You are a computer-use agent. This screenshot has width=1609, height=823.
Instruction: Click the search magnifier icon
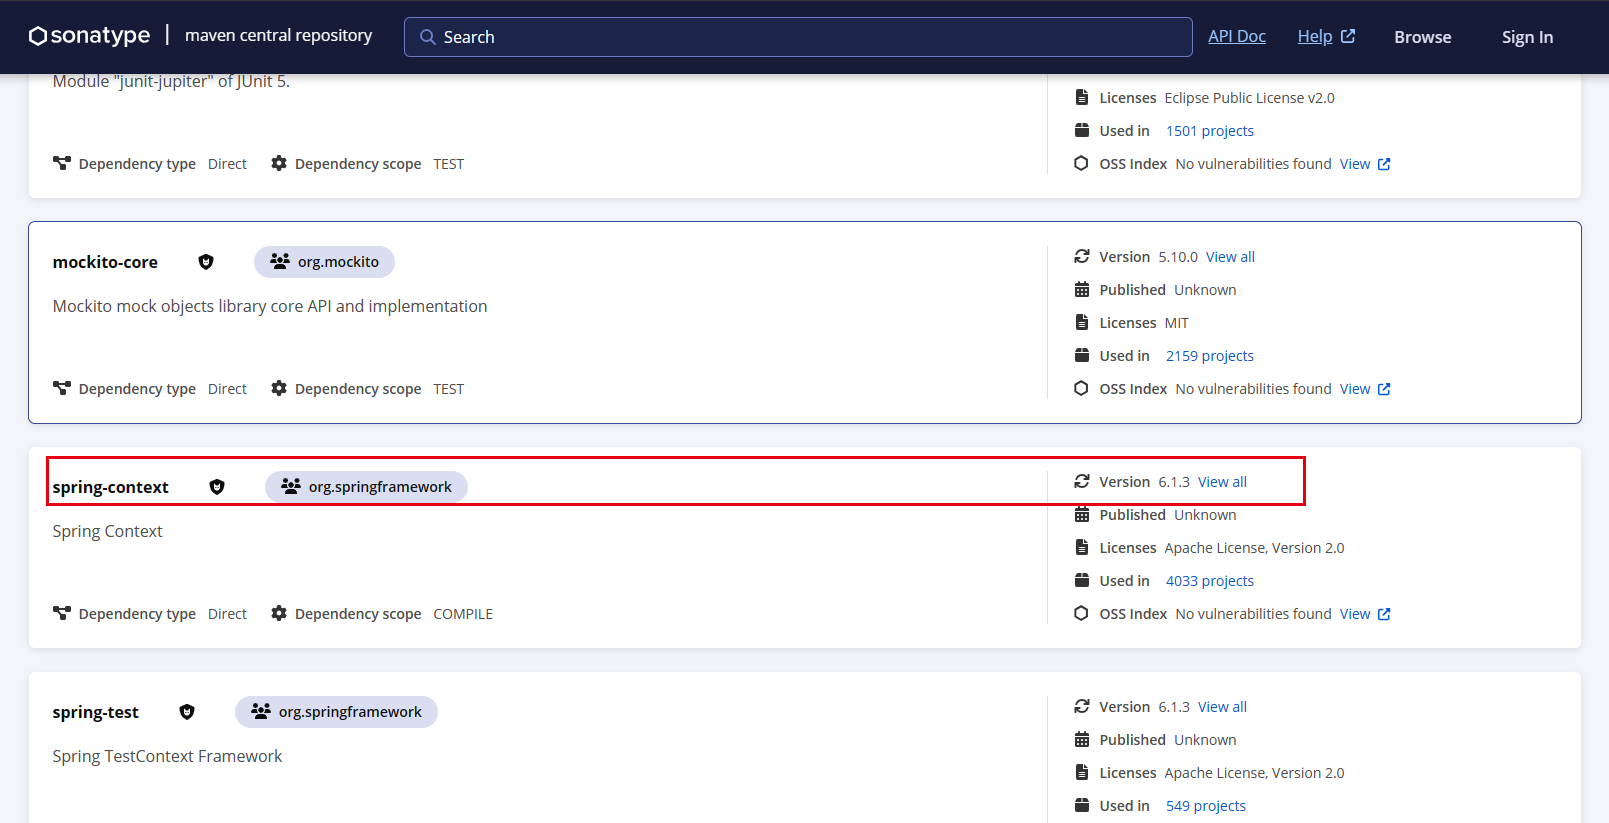[x=428, y=37]
